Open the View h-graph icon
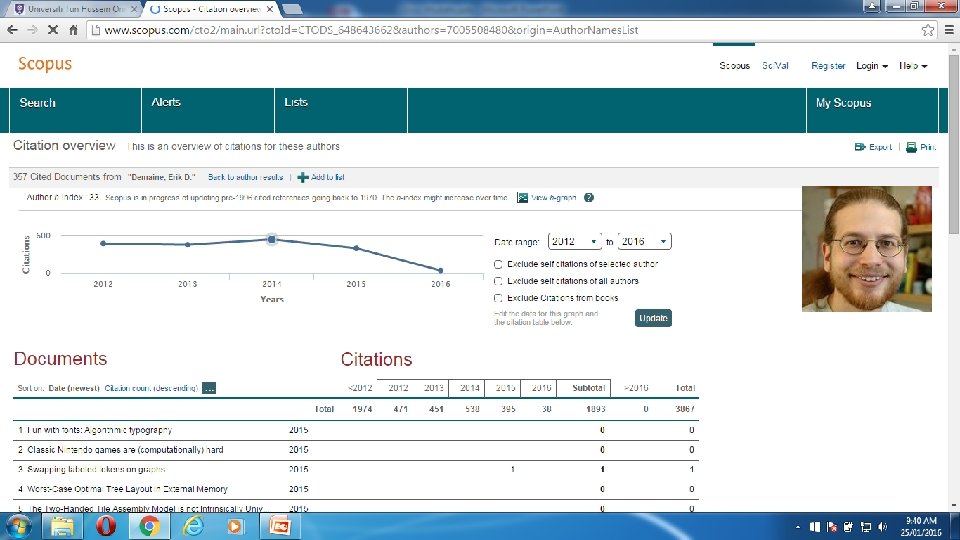This screenshot has width=960, height=540. tap(522, 198)
